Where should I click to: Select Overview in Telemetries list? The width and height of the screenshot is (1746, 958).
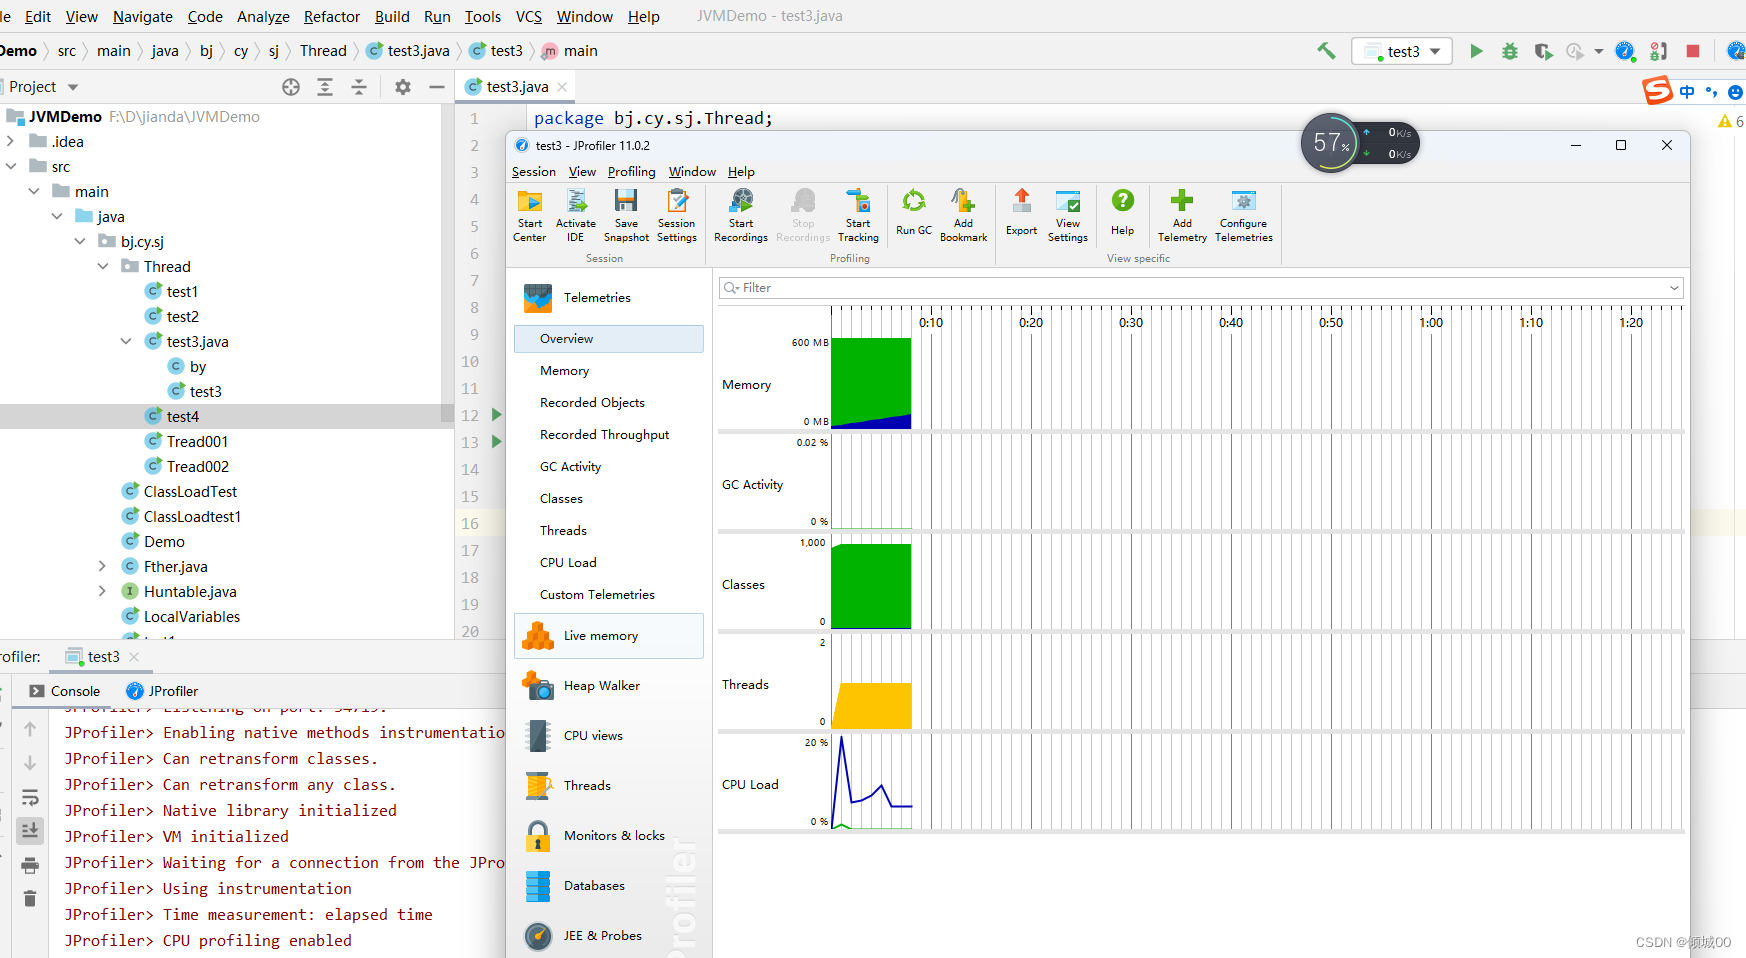click(x=609, y=339)
